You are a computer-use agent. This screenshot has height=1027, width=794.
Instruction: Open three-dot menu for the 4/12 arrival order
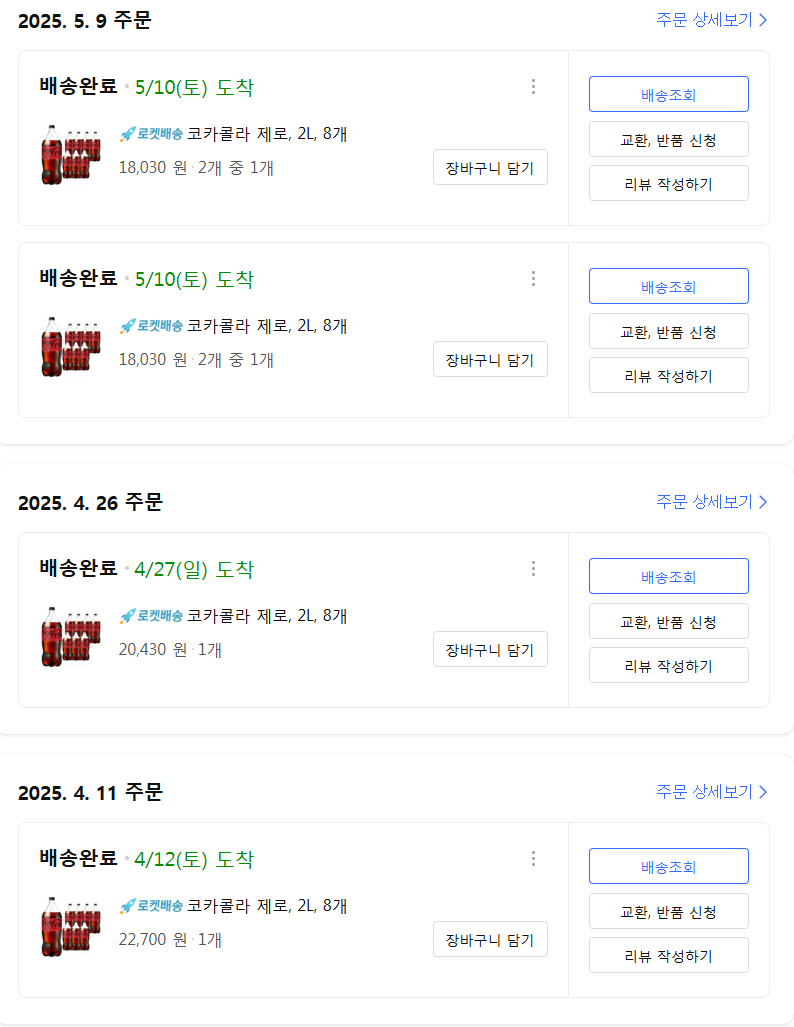[x=533, y=859]
